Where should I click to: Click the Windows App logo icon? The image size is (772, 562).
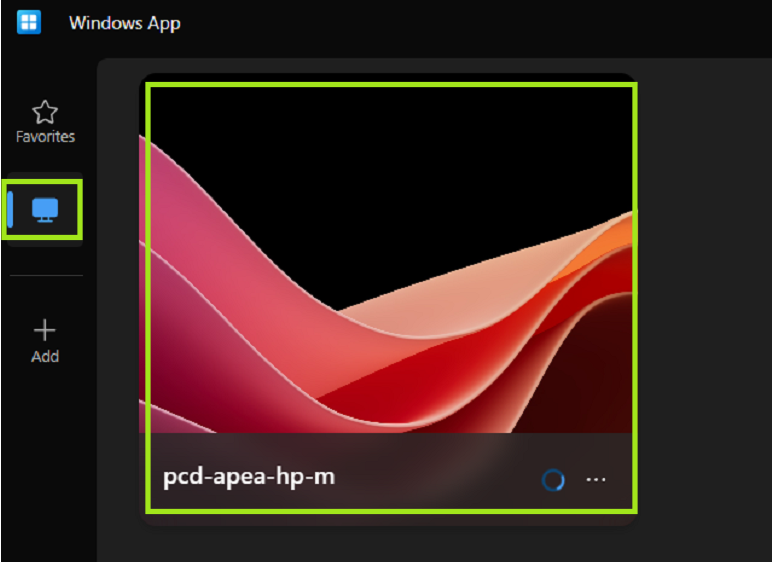[29, 22]
